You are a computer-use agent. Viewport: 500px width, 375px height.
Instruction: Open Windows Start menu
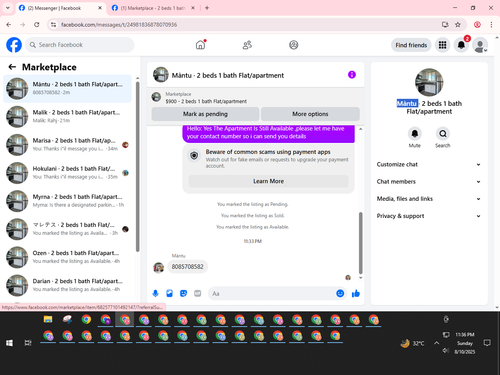pos(9,343)
